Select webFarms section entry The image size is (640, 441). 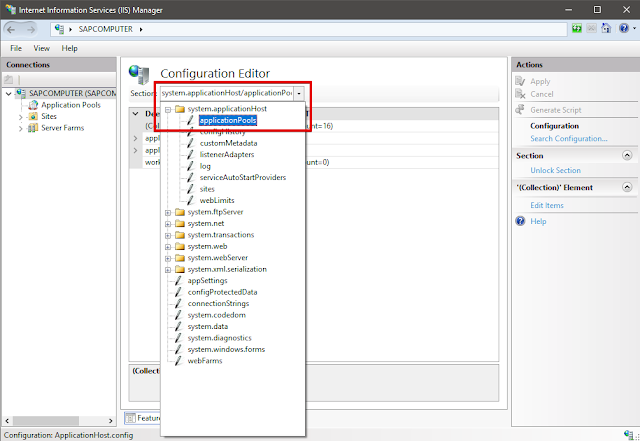[205, 361]
